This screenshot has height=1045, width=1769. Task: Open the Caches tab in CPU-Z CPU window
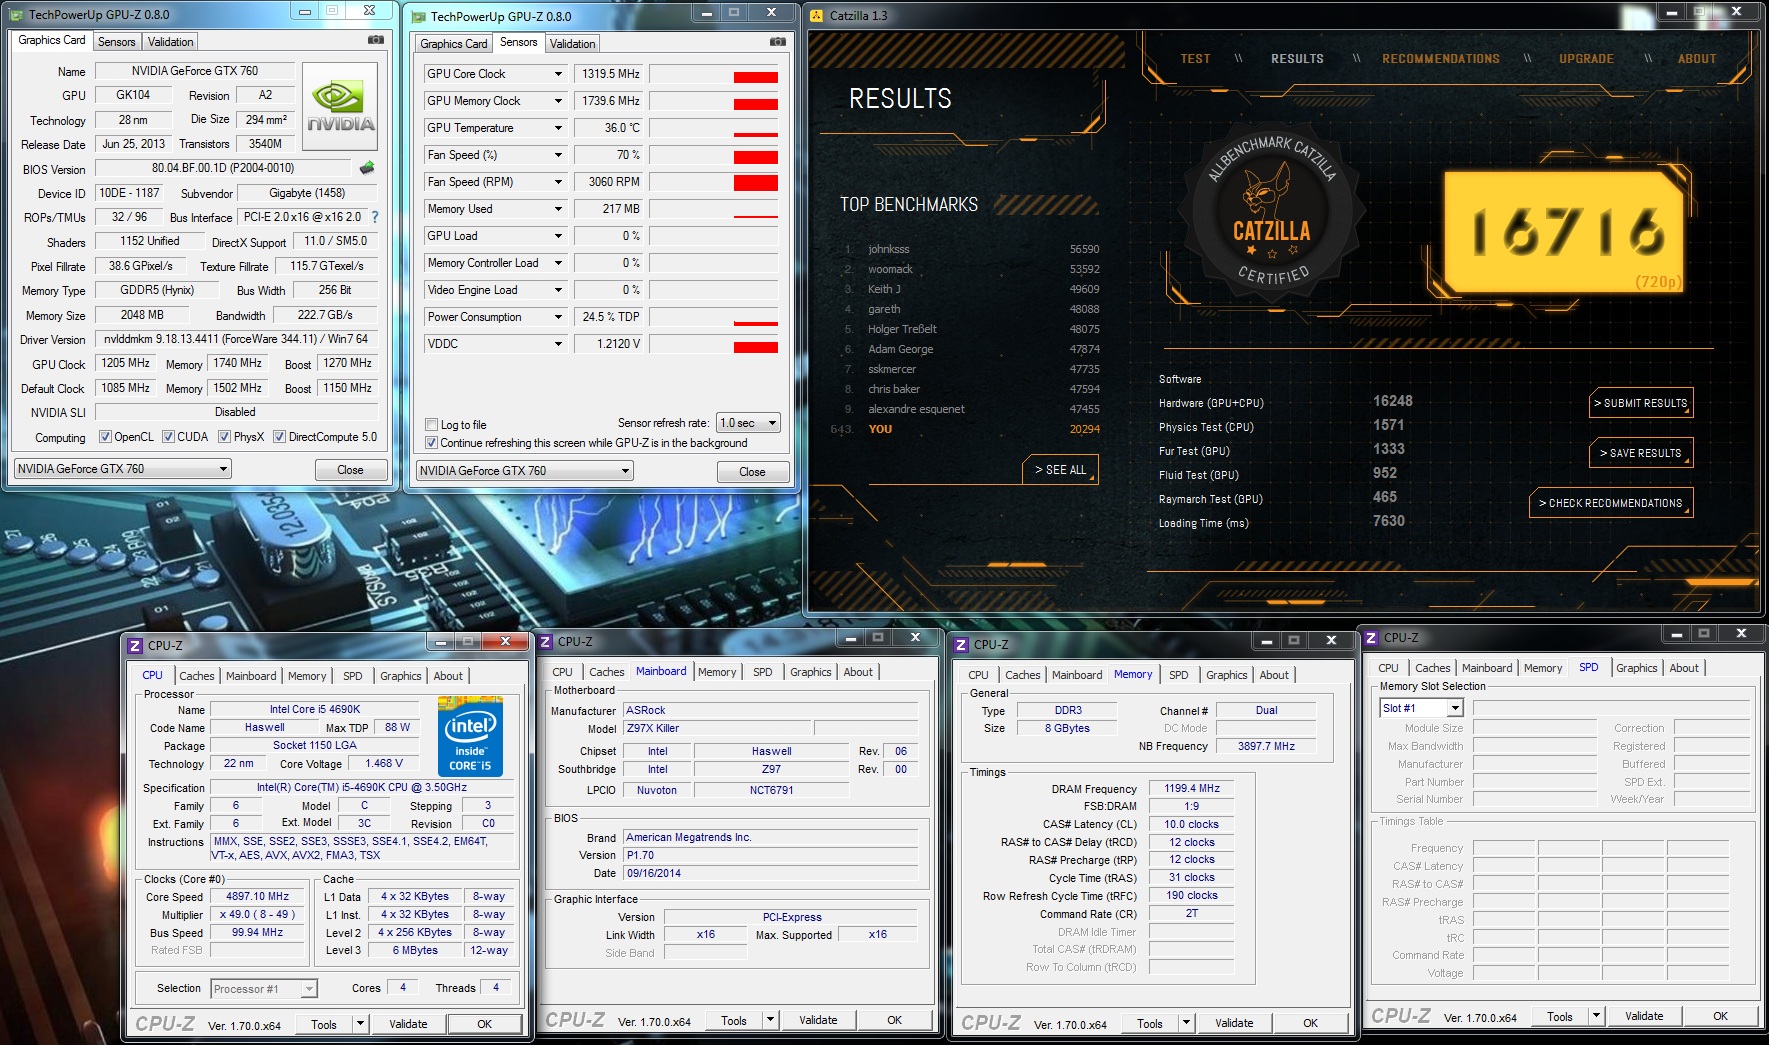pos(197,676)
